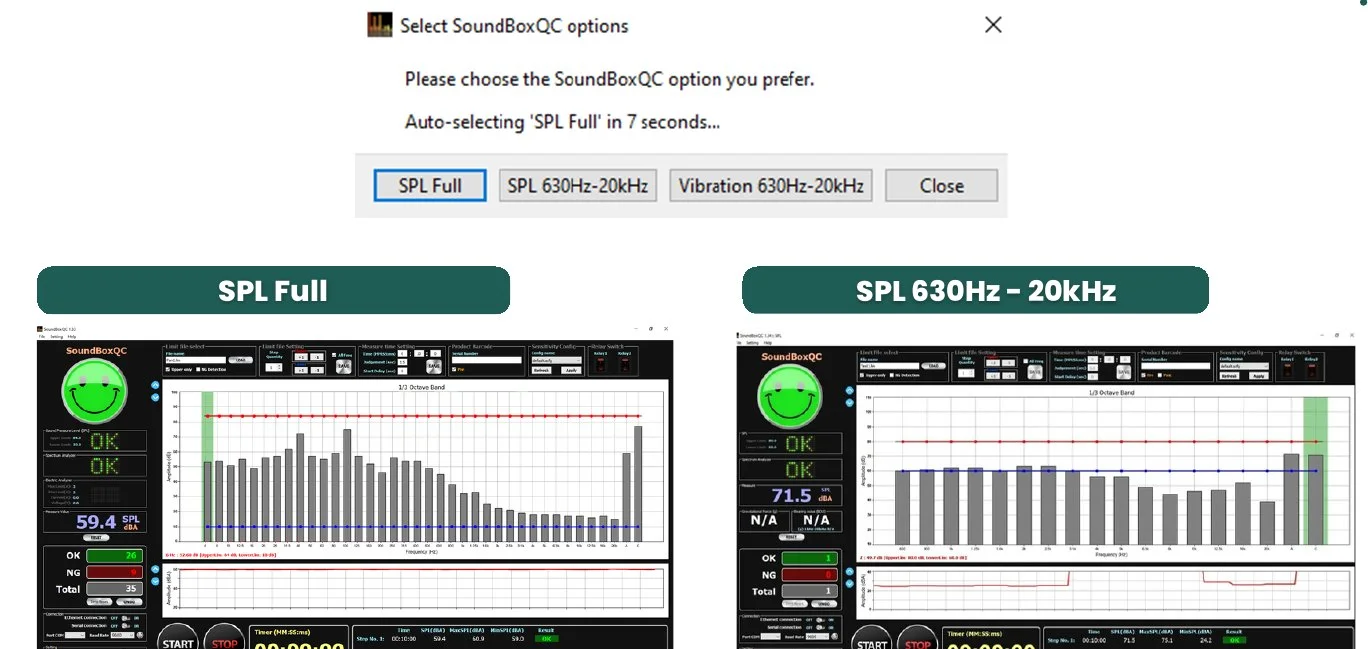The image size is (1368, 649).
Task: Open Setting menu in SPL 630Hz-20kHz window
Action: pos(752,342)
